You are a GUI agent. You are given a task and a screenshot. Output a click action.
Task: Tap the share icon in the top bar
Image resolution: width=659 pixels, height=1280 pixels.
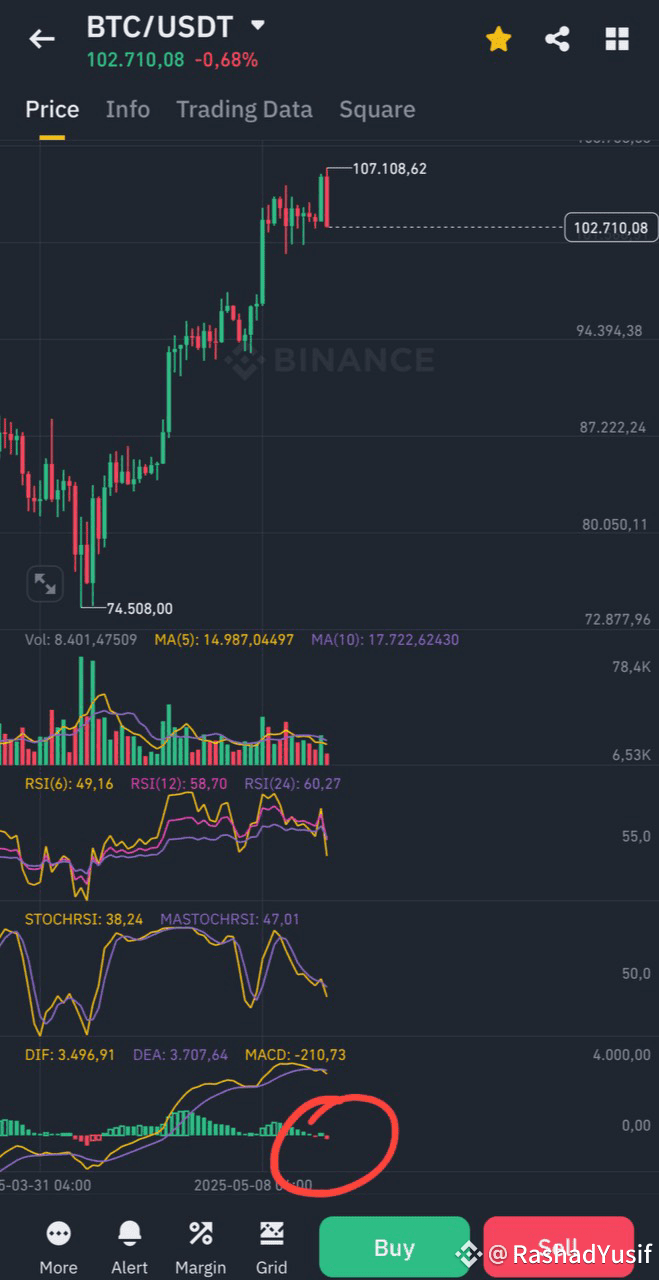click(557, 39)
